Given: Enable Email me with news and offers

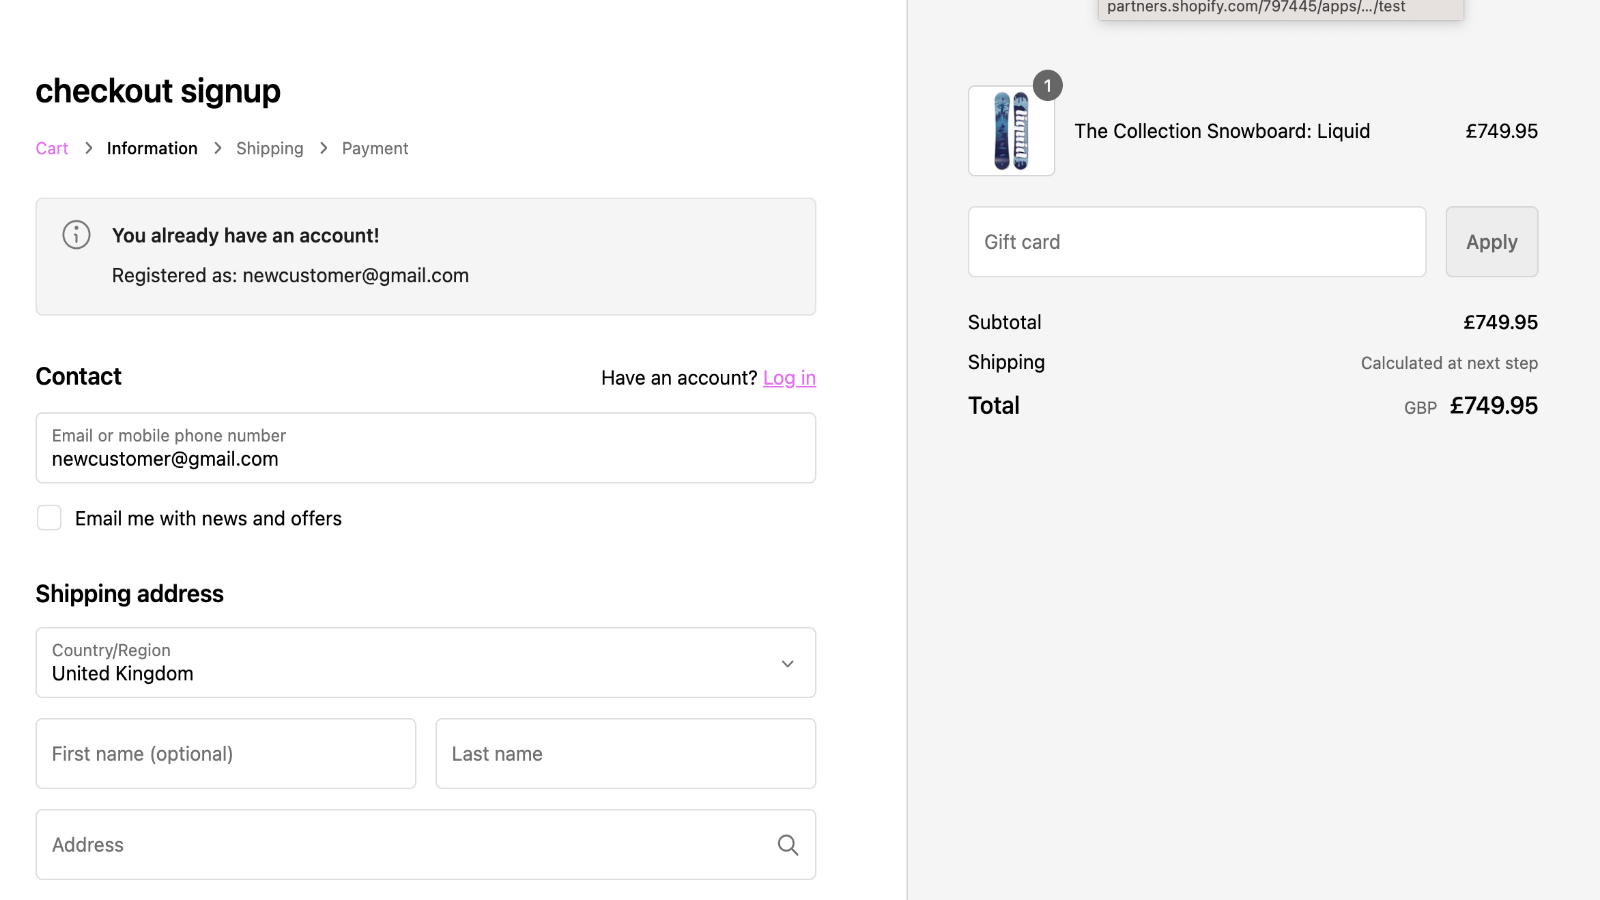Looking at the screenshot, I should (49, 518).
